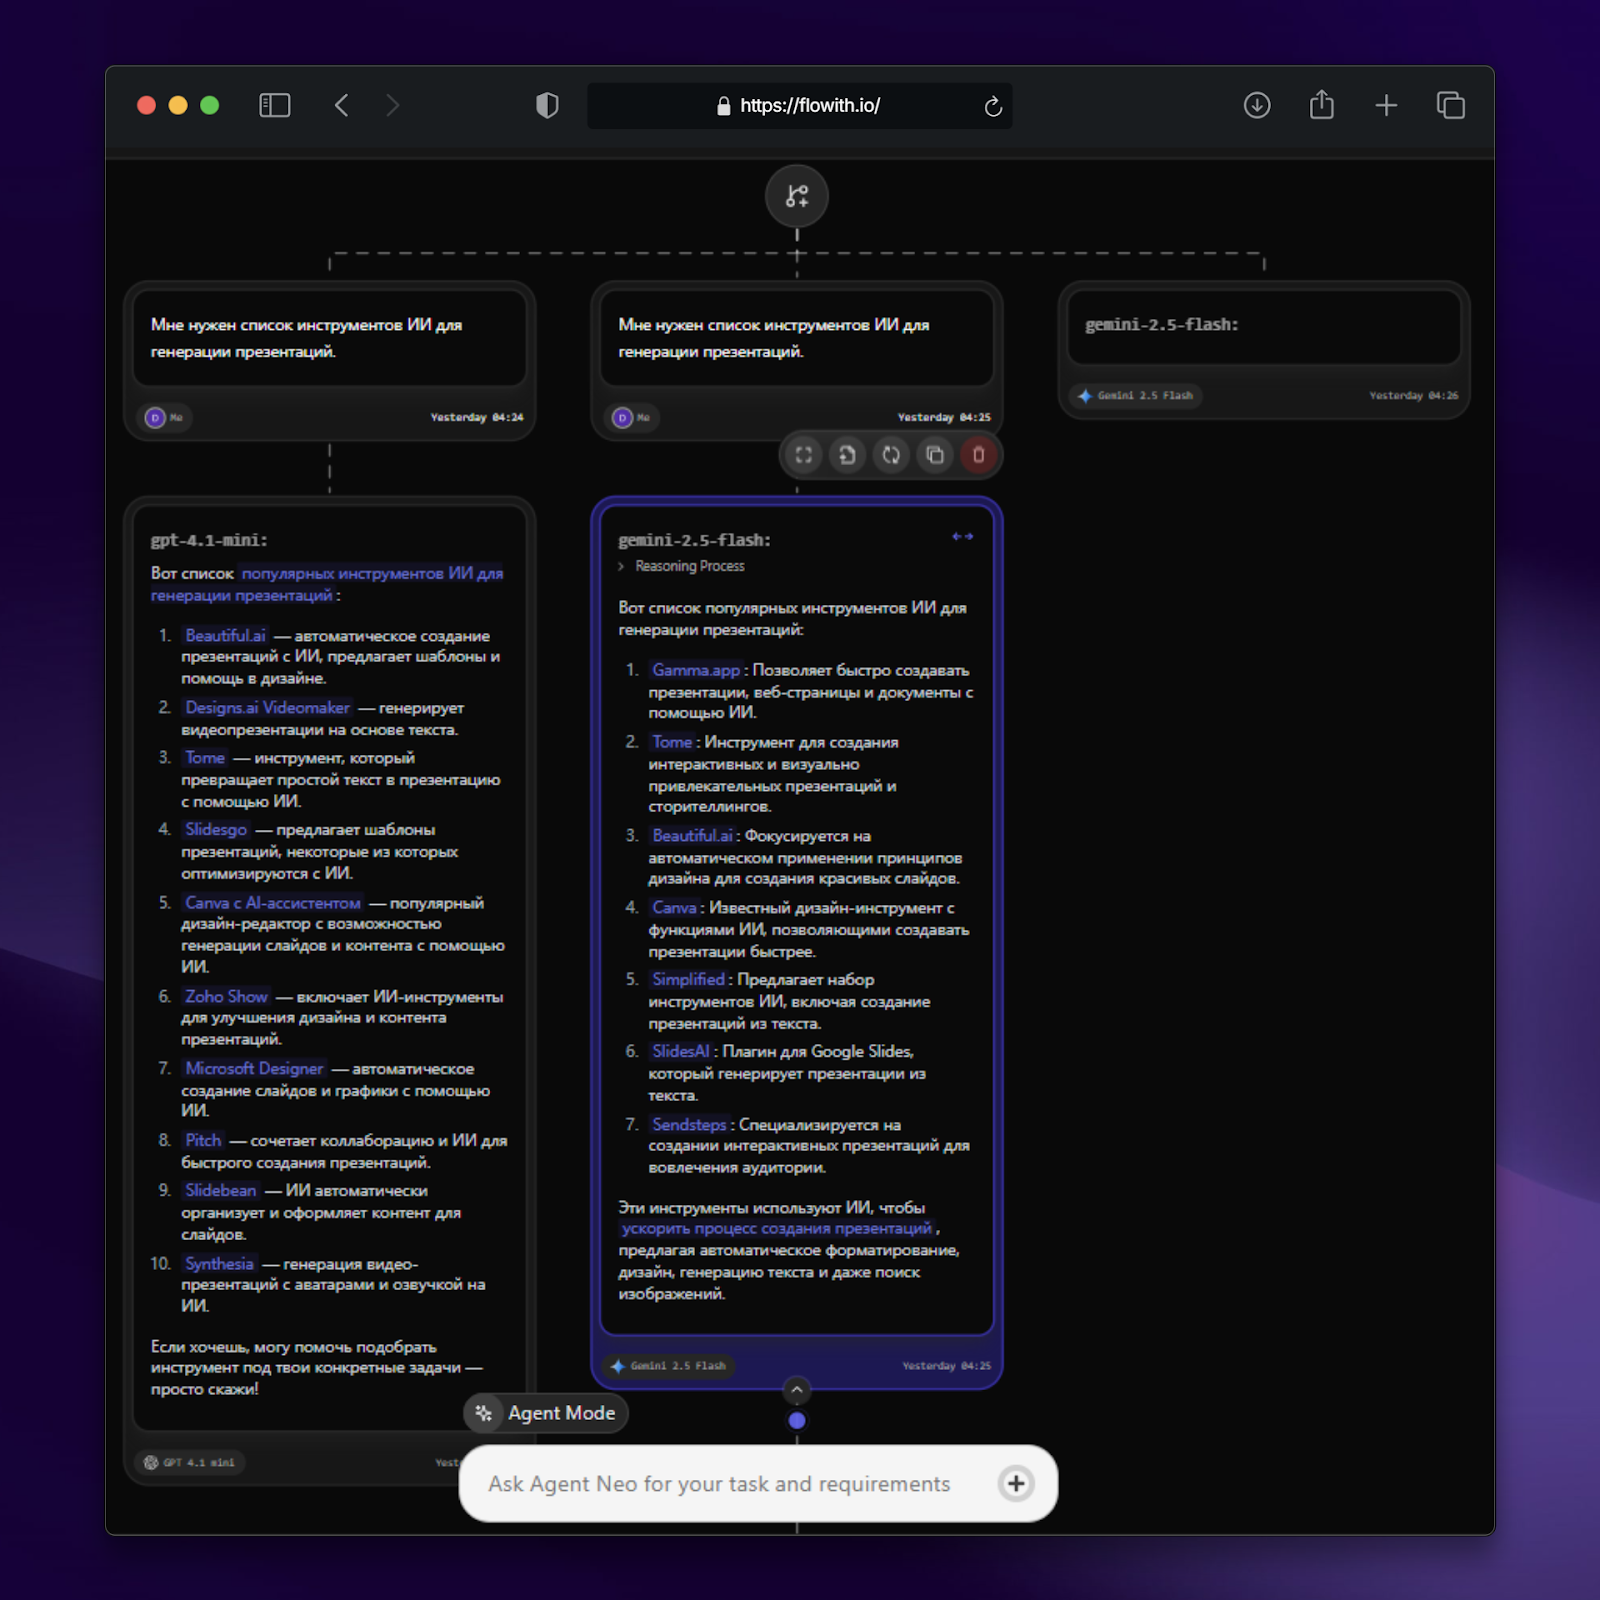Open the Slidesgo link
This screenshot has width=1600, height=1600.
[x=216, y=829]
